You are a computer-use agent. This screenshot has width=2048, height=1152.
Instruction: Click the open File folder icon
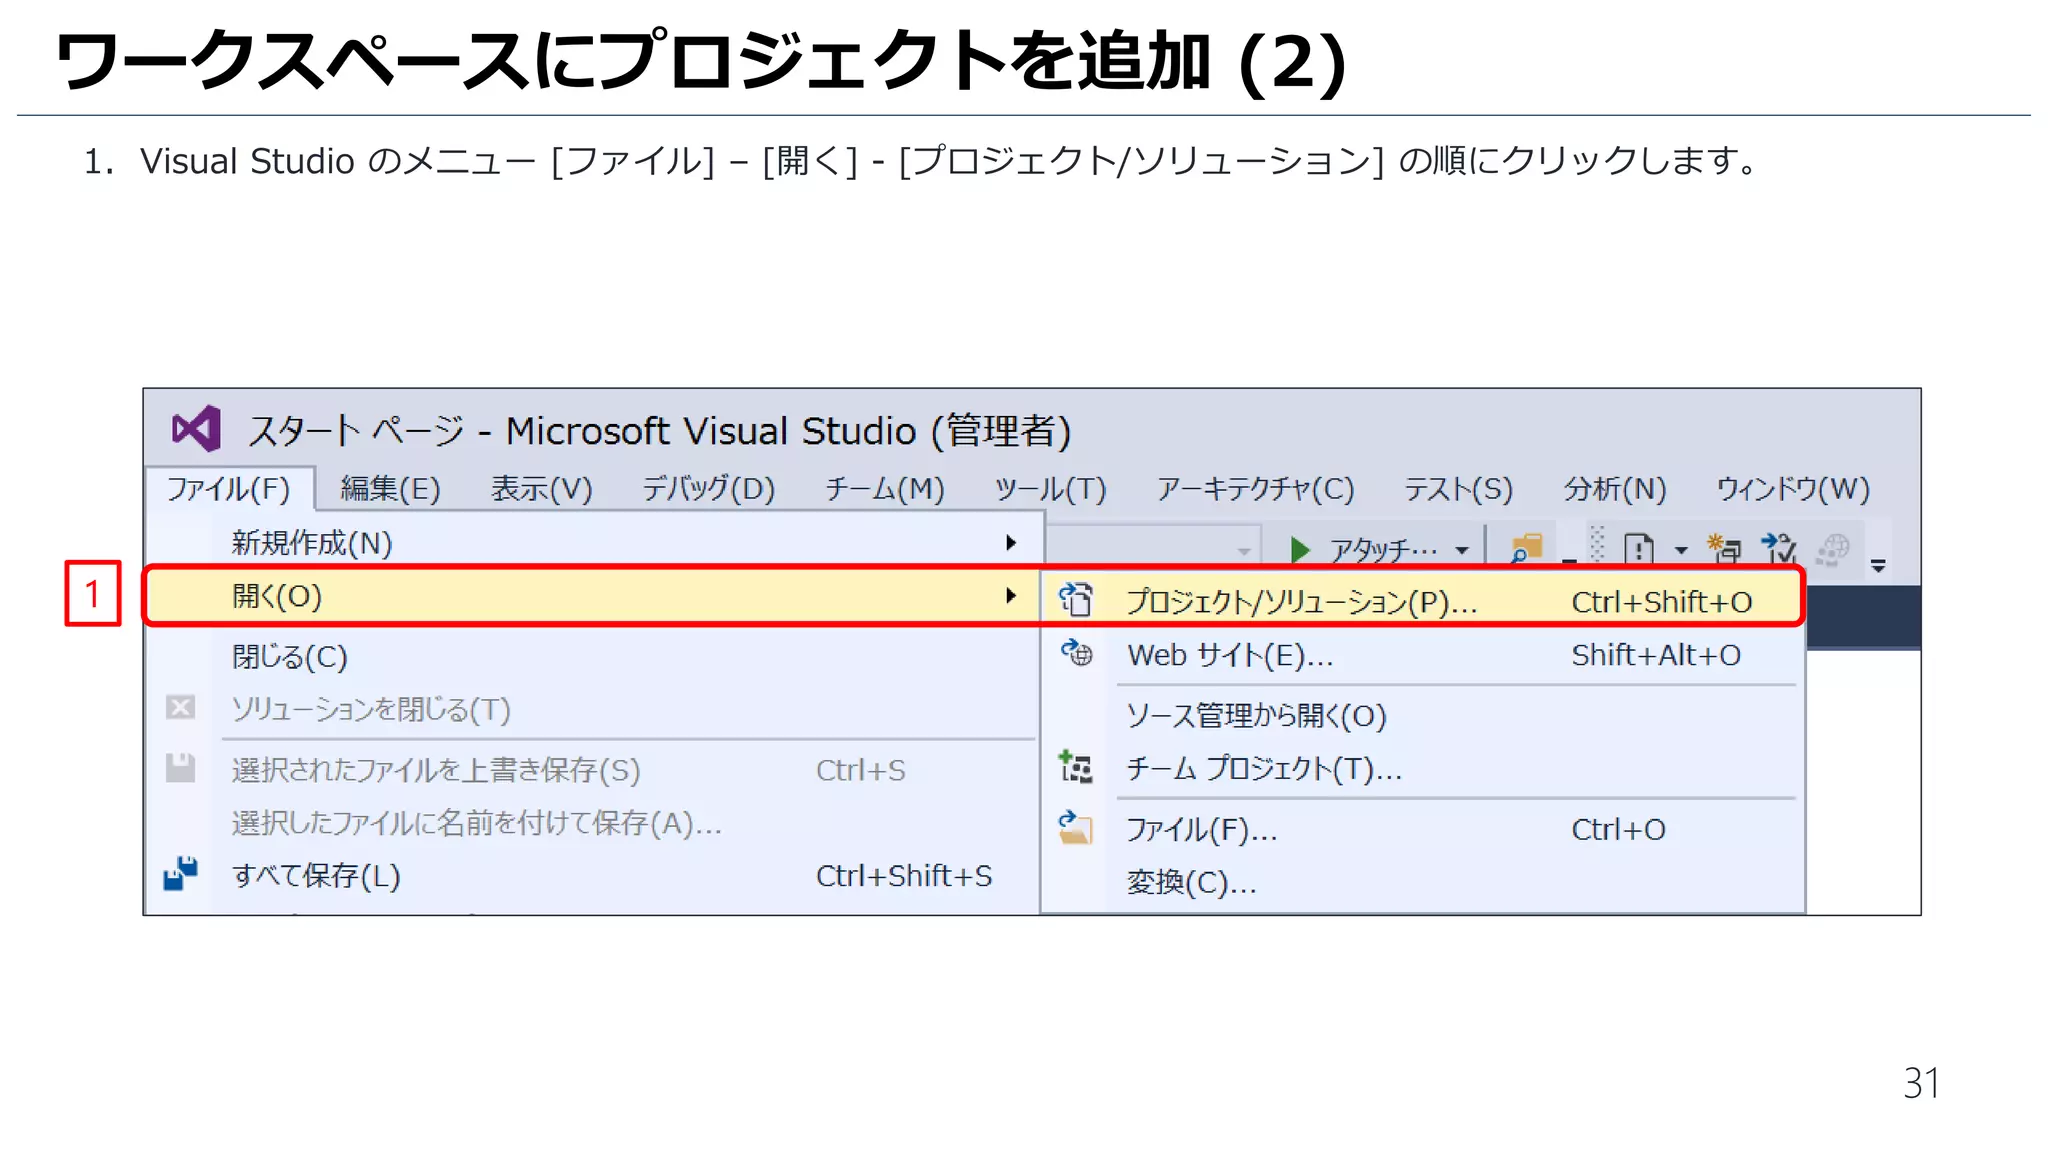click(1076, 828)
